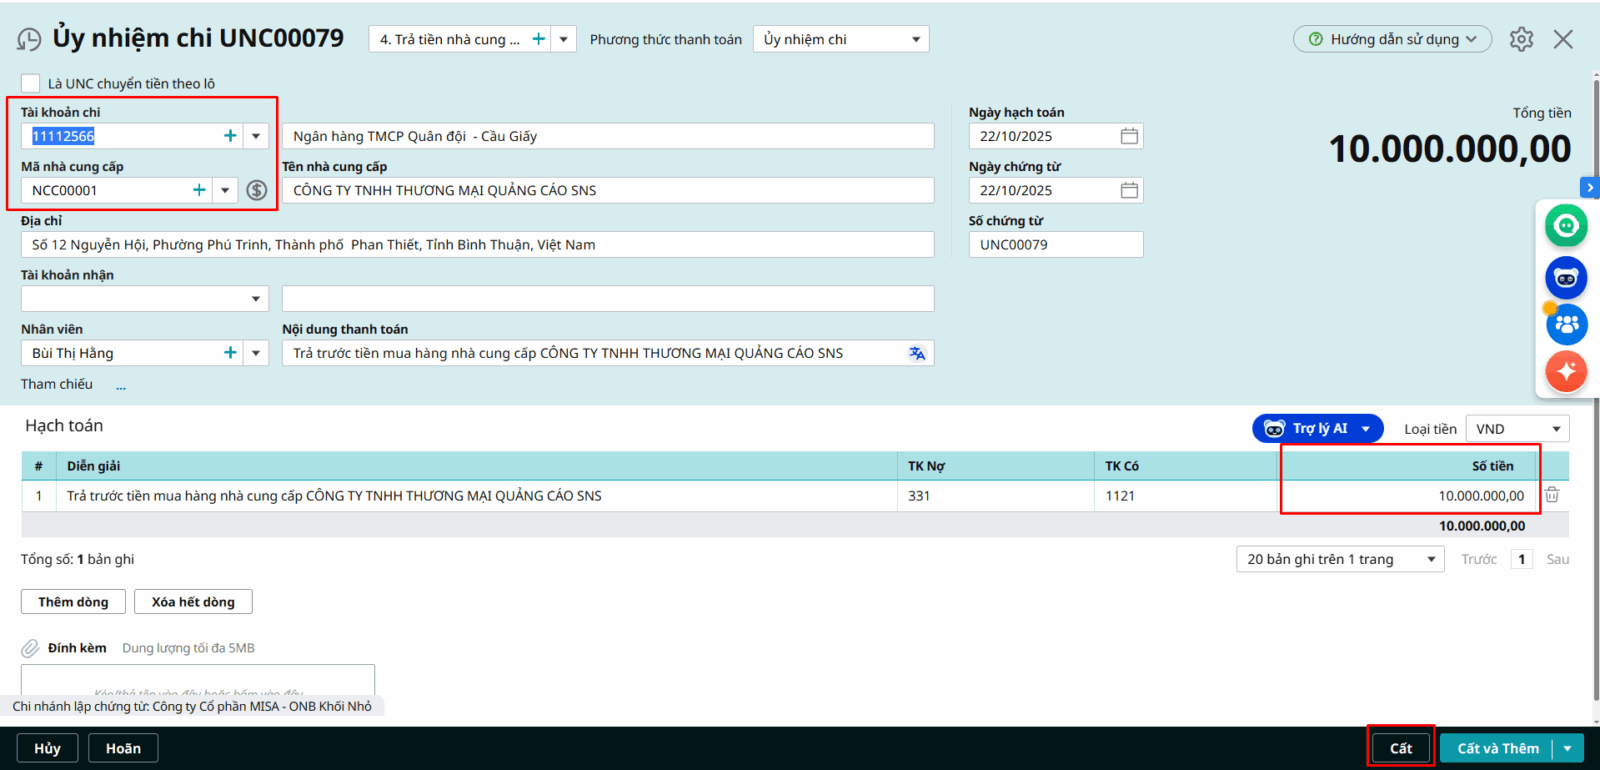Delete row 1 using trash icon
This screenshot has height=770, width=1600.
(1552, 495)
